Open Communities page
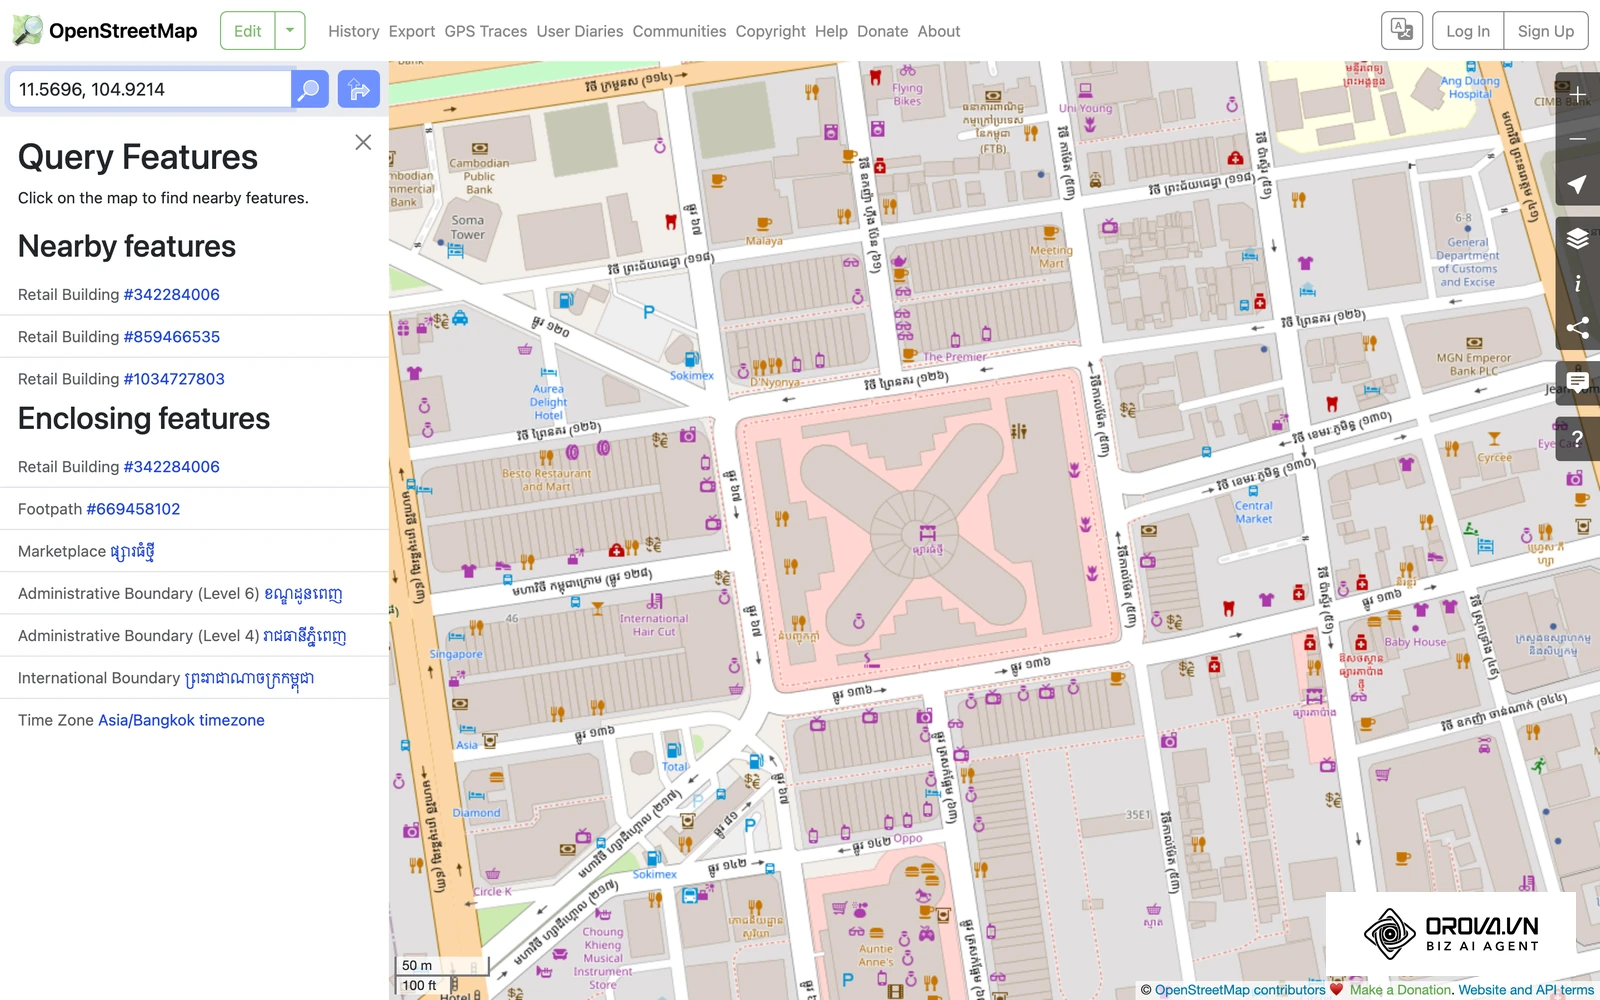The image size is (1600, 1000). 679,31
